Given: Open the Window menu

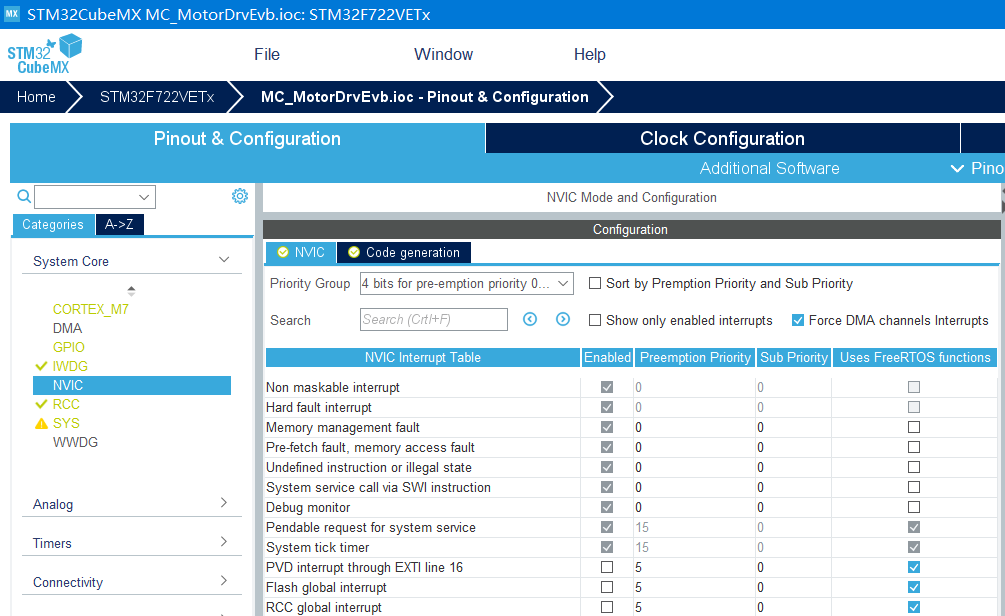Looking at the screenshot, I should 444,54.
